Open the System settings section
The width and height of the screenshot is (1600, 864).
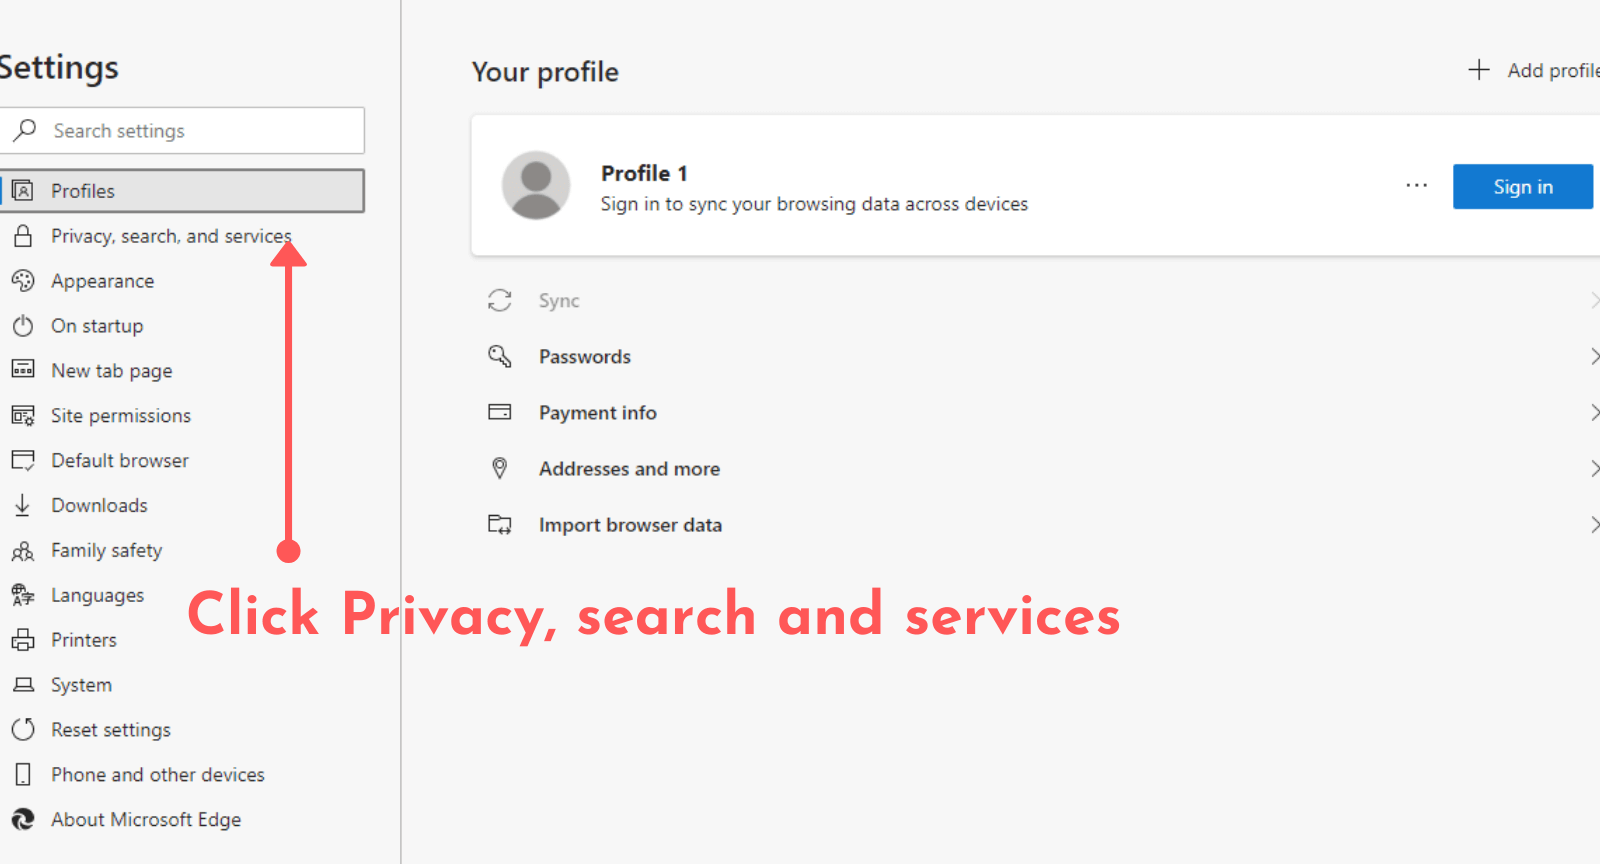point(81,685)
